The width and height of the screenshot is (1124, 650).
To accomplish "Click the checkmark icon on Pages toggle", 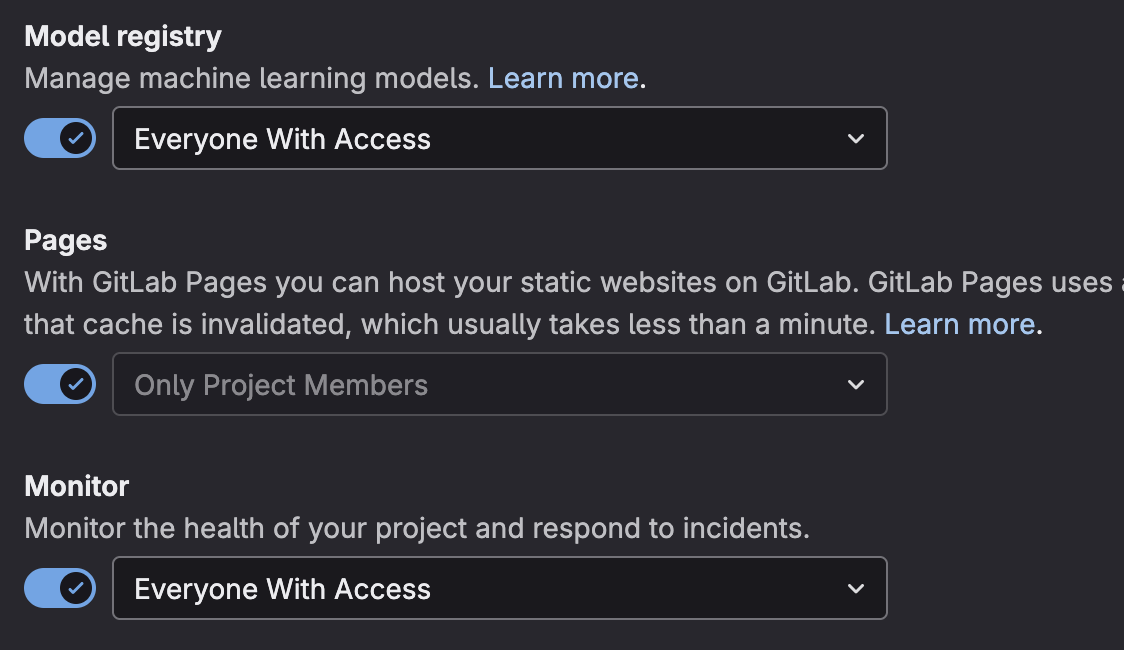I will tap(76, 384).
